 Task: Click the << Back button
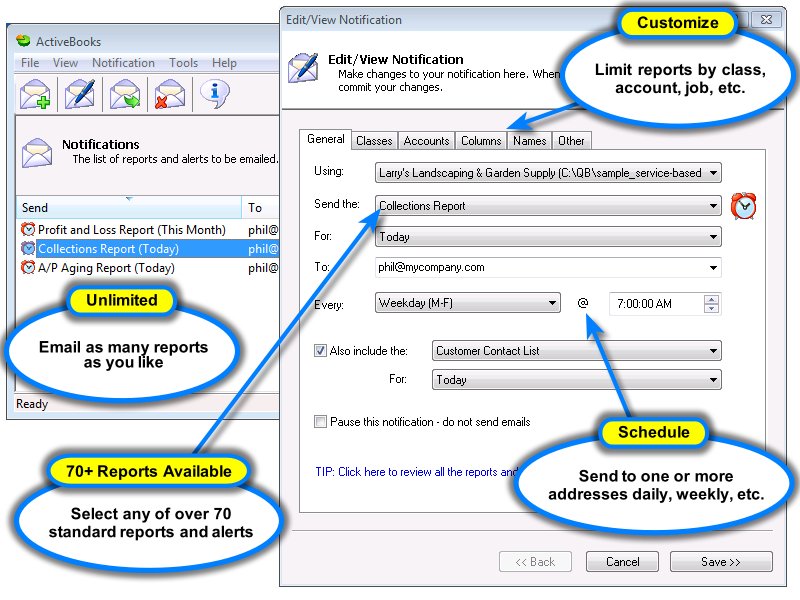pyautogui.click(x=535, y=562)
